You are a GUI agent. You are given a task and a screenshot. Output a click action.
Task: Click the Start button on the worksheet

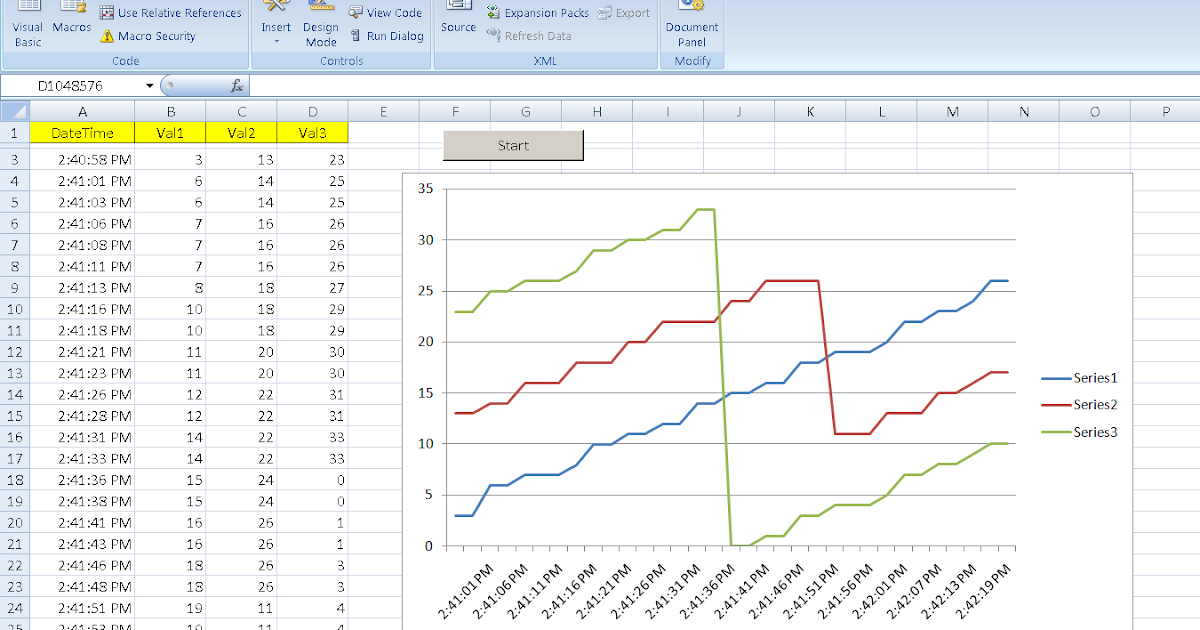tap(512, 144)
